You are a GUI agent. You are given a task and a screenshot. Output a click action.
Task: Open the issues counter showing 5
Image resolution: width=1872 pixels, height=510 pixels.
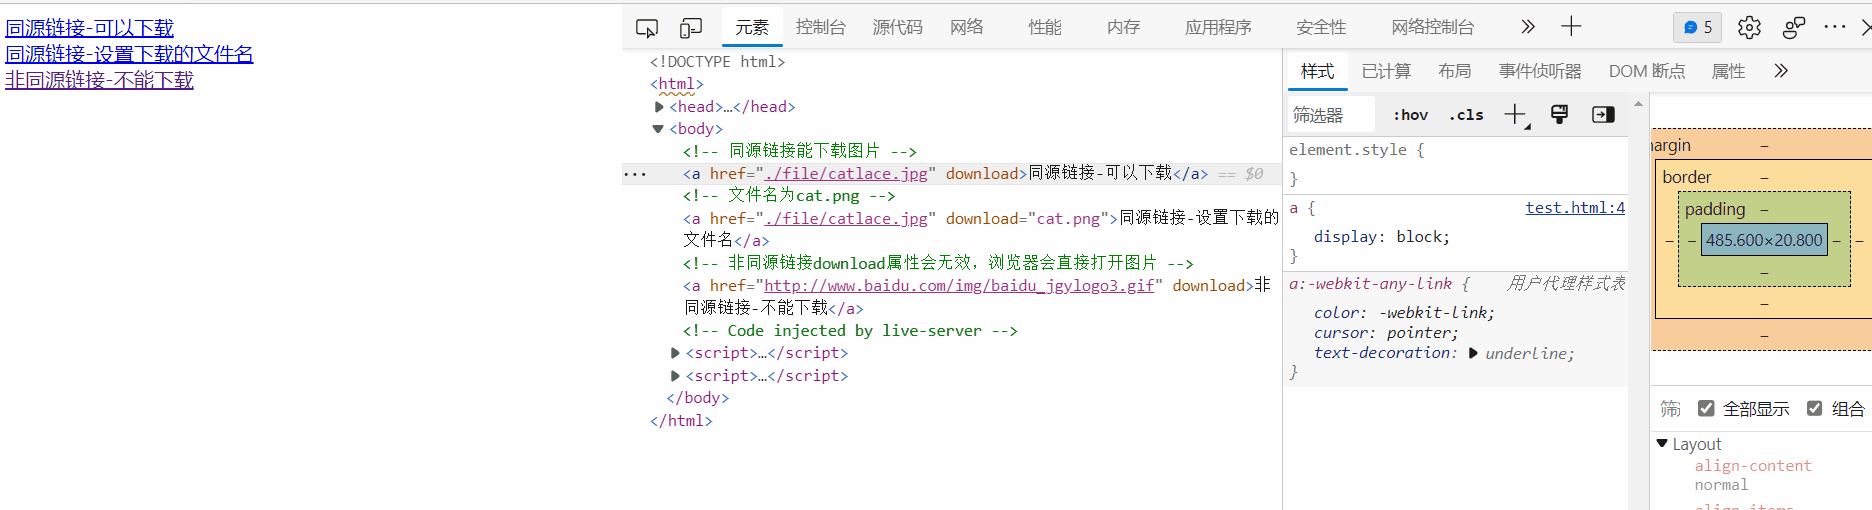pyautogui.click(x=1698, y=27)
